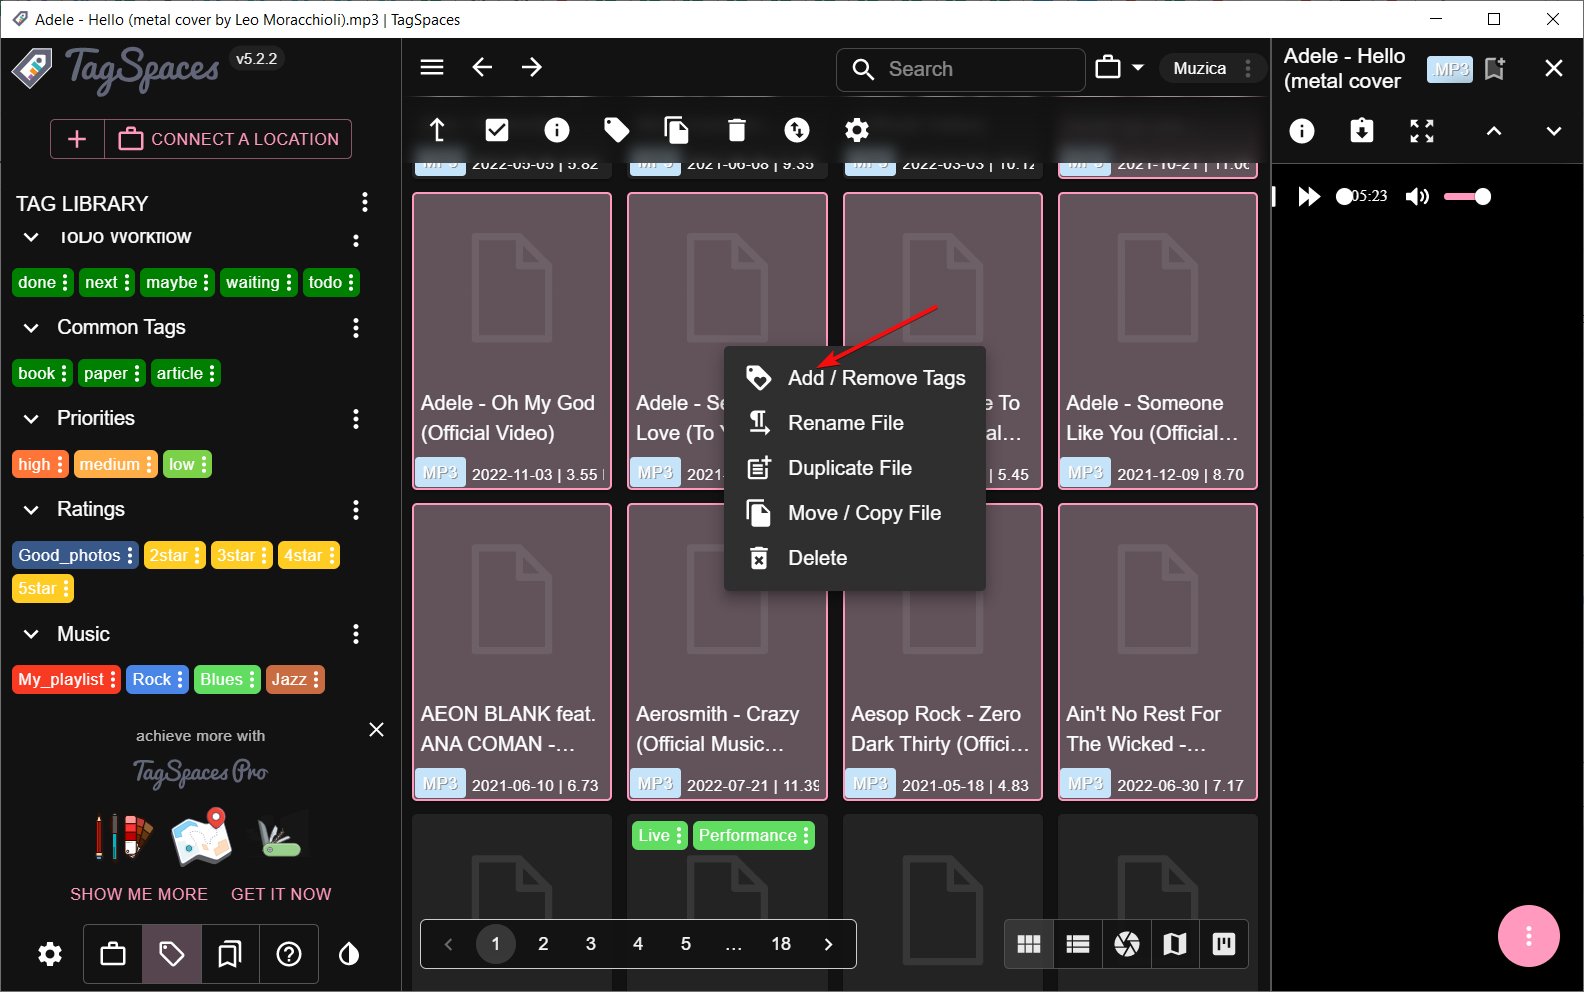Choose Delete from context menu
Screen dimensions: 1584x992
point(855,558)
